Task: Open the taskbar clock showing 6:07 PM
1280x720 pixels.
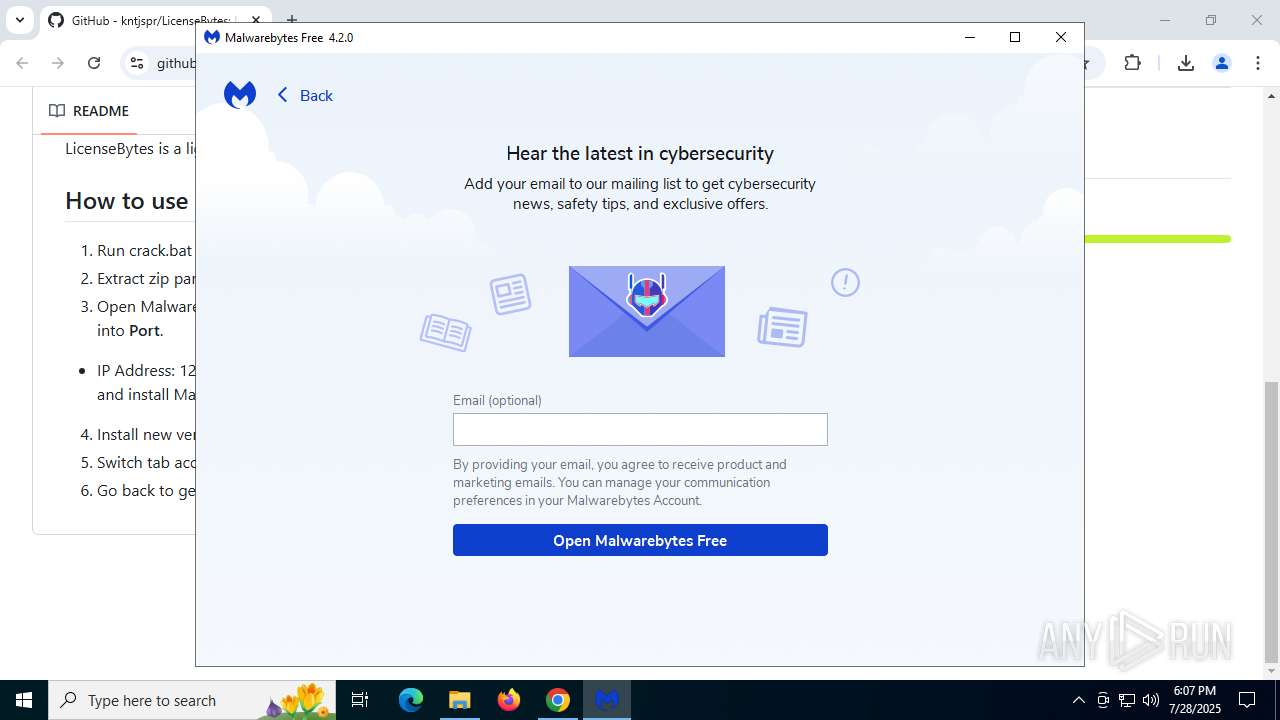Action: (1195, 700)
